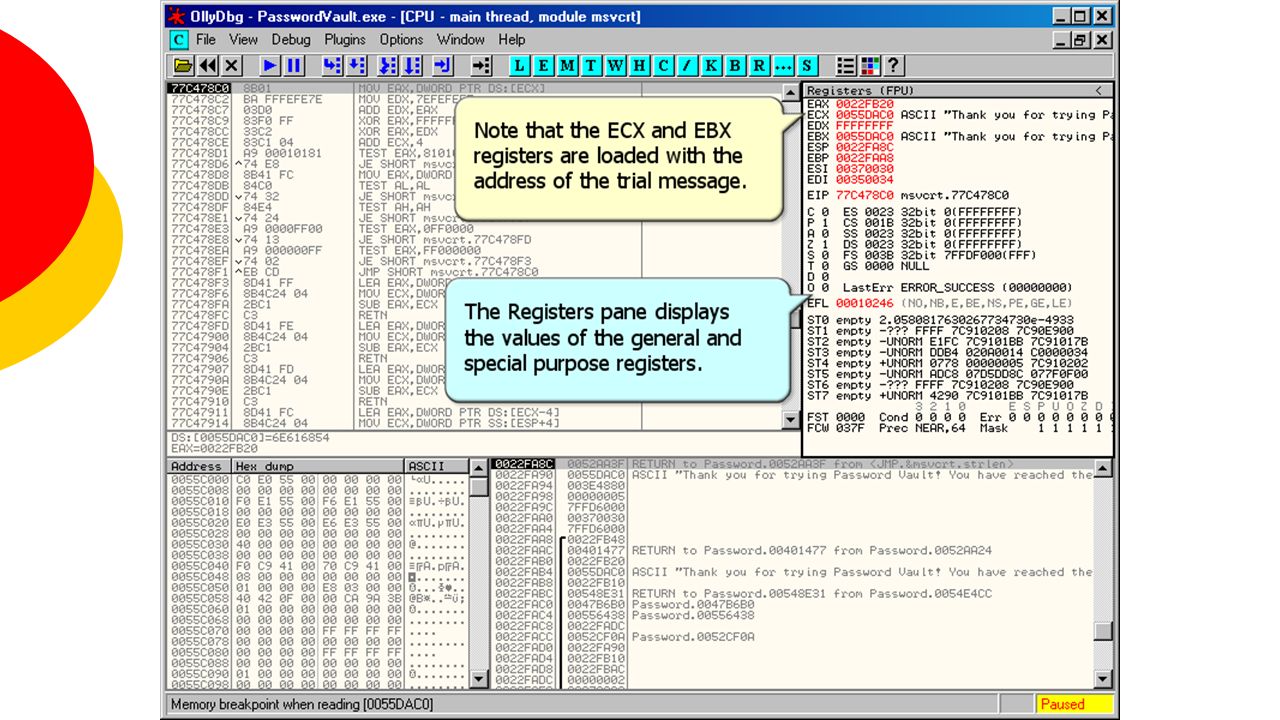
Task: Open the Window menu
Action: coord(460,40)
